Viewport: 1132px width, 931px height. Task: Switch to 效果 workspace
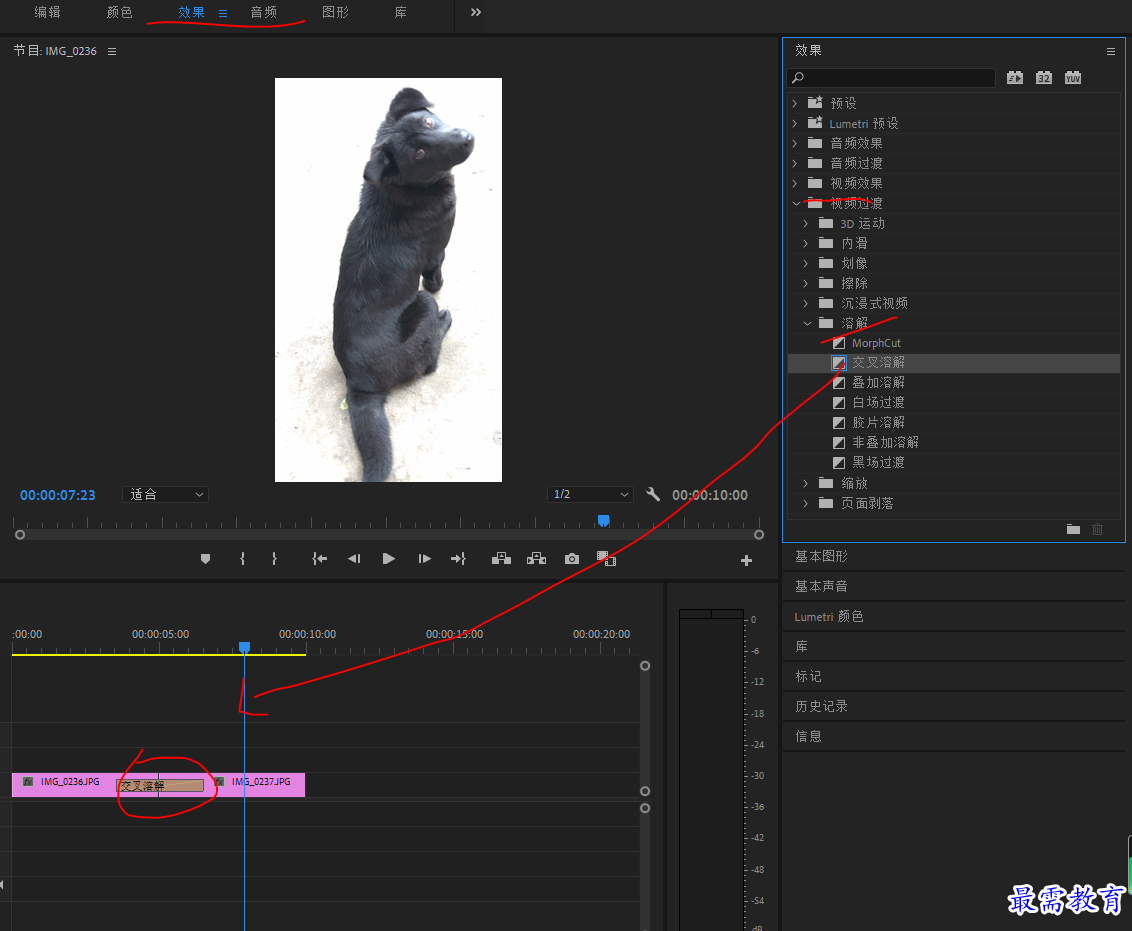click(191, 12)
